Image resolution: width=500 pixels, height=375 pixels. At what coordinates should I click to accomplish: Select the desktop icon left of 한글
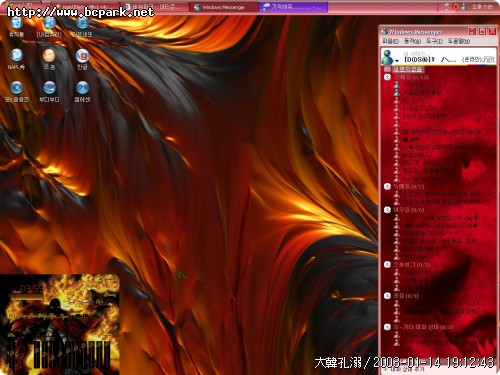(49, 60)
